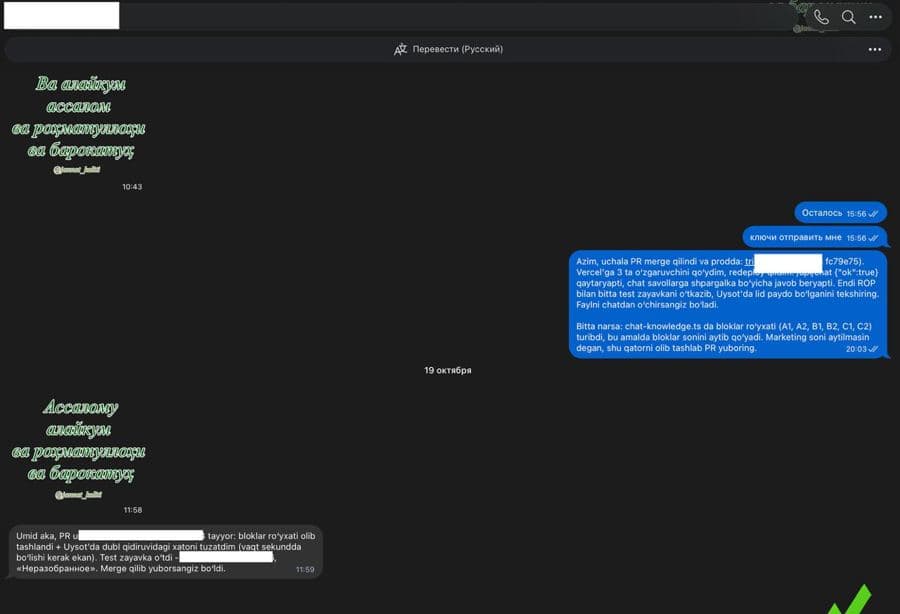Click the message starting 'Azim, uchala PR merge qilindi'
The height and width of the screenshot is (614, 900).
[728, 304]
